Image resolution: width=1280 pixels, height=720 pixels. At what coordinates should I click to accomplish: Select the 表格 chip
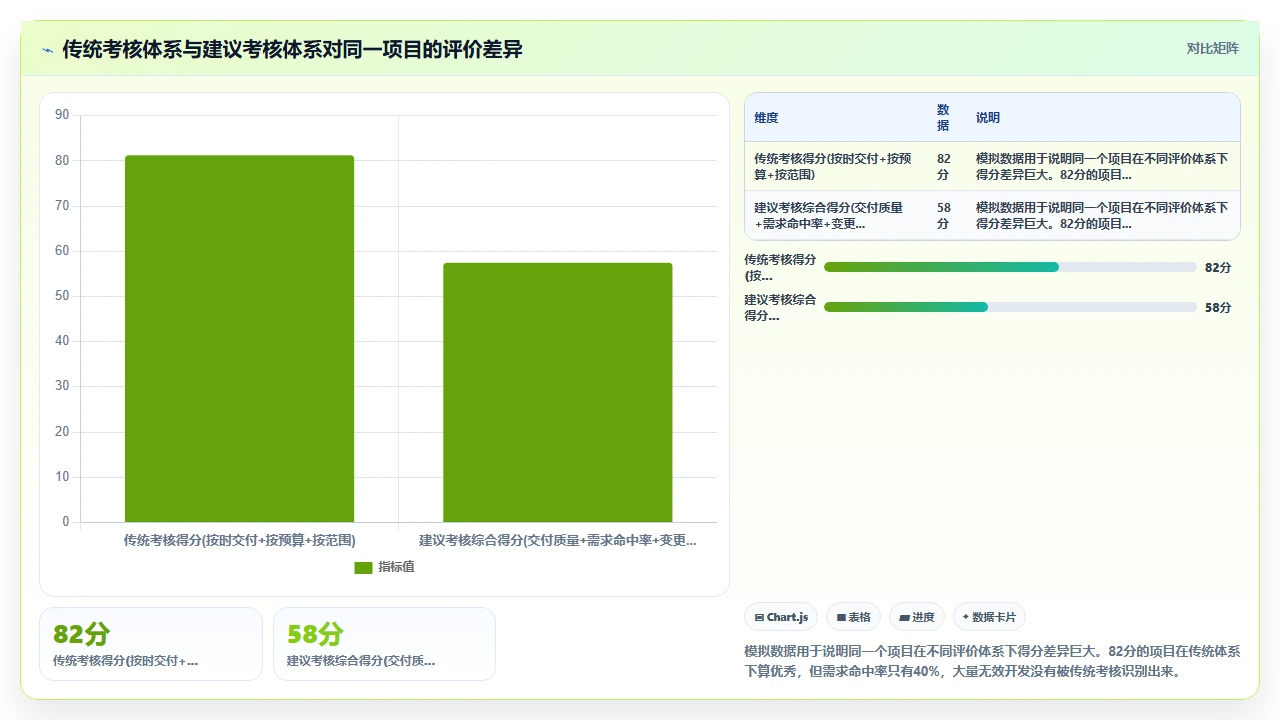853,617
